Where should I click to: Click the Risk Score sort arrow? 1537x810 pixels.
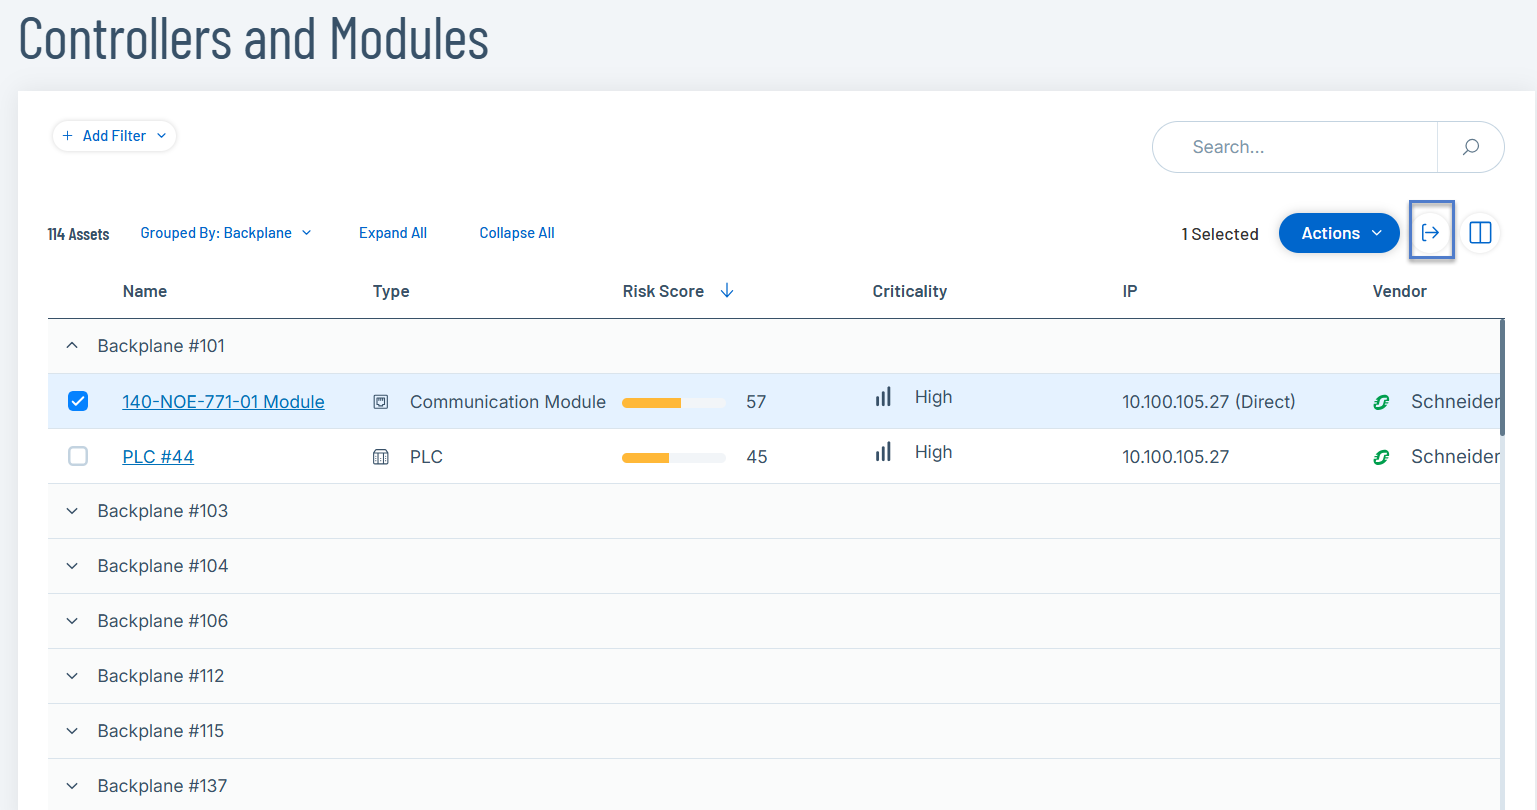coord(727,291)
